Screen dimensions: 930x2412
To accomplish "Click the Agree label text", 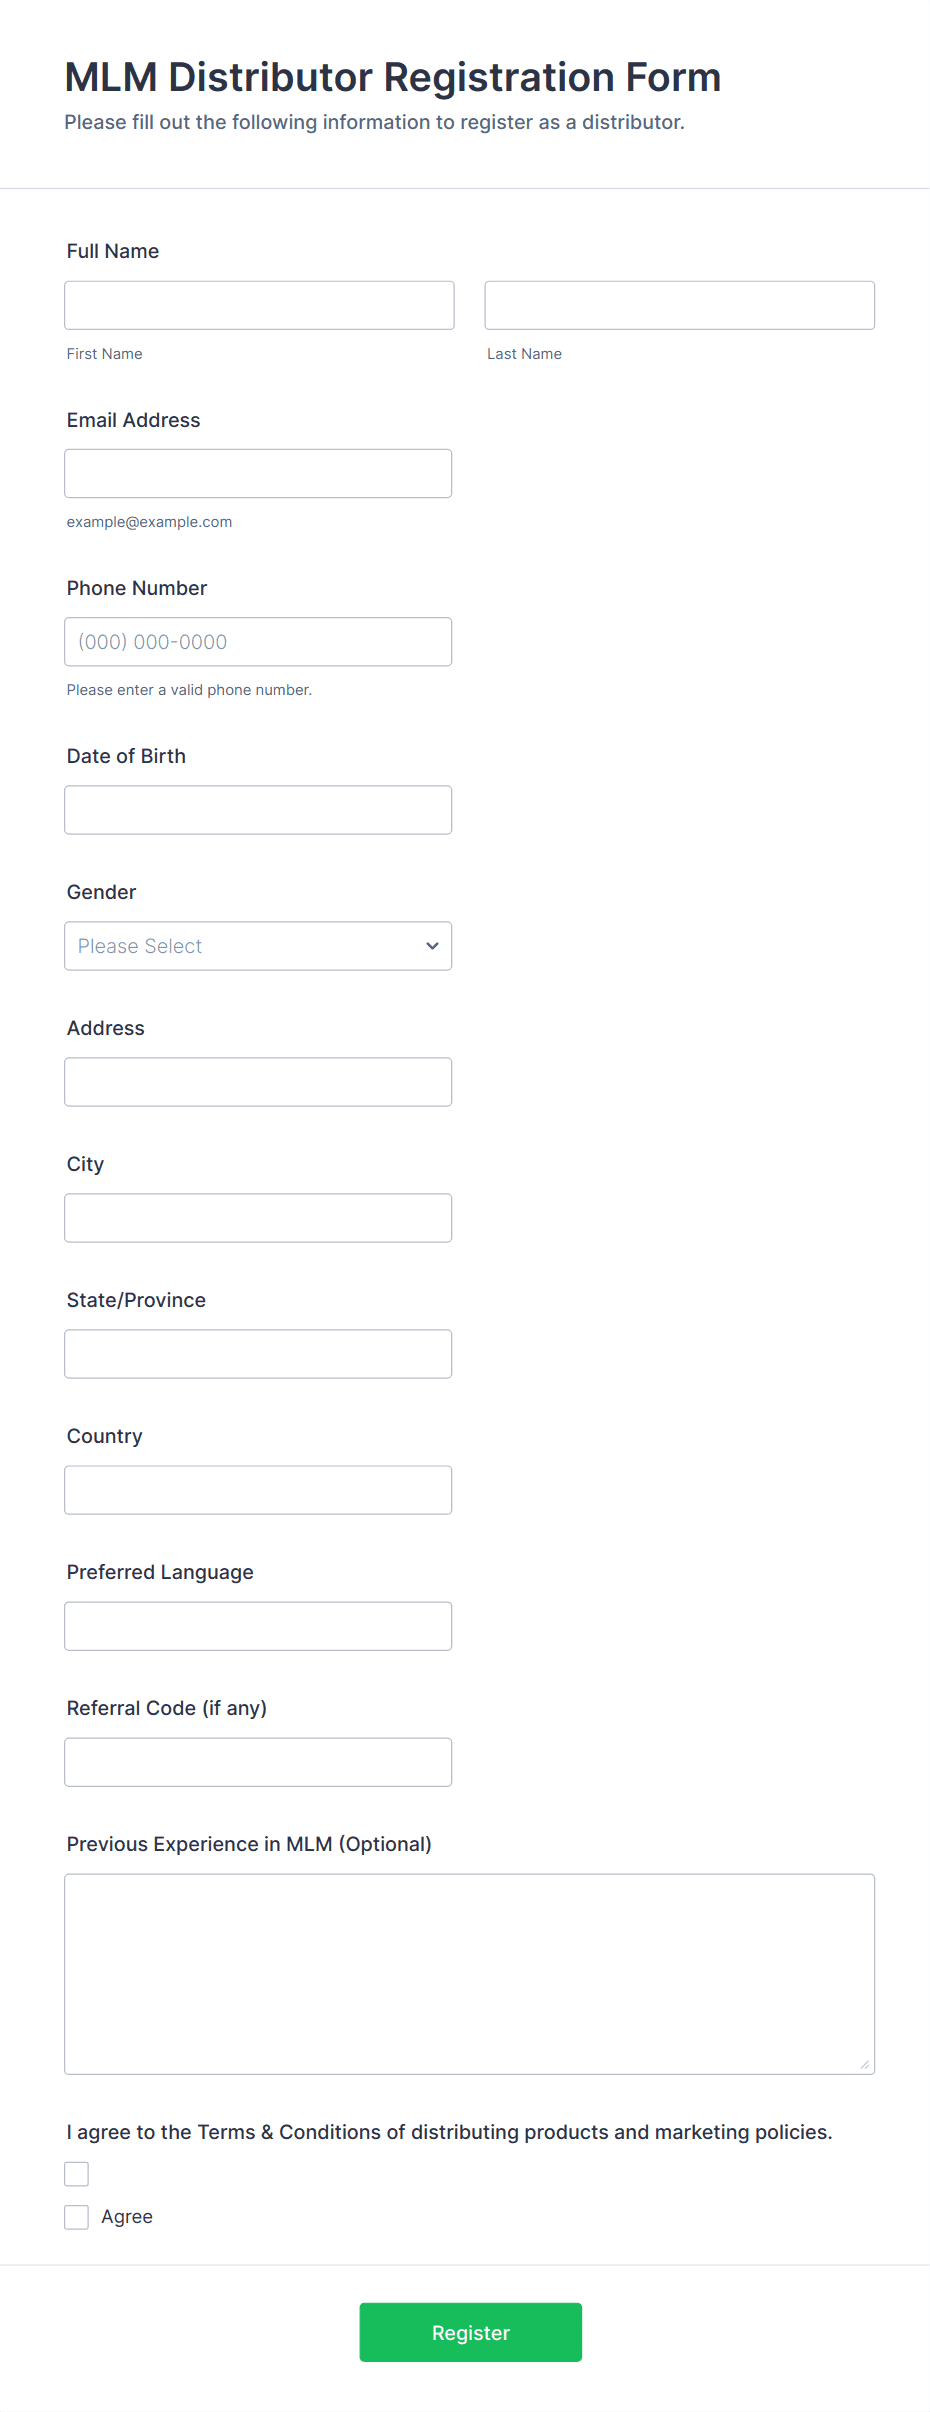I will tap(127, 2217).
